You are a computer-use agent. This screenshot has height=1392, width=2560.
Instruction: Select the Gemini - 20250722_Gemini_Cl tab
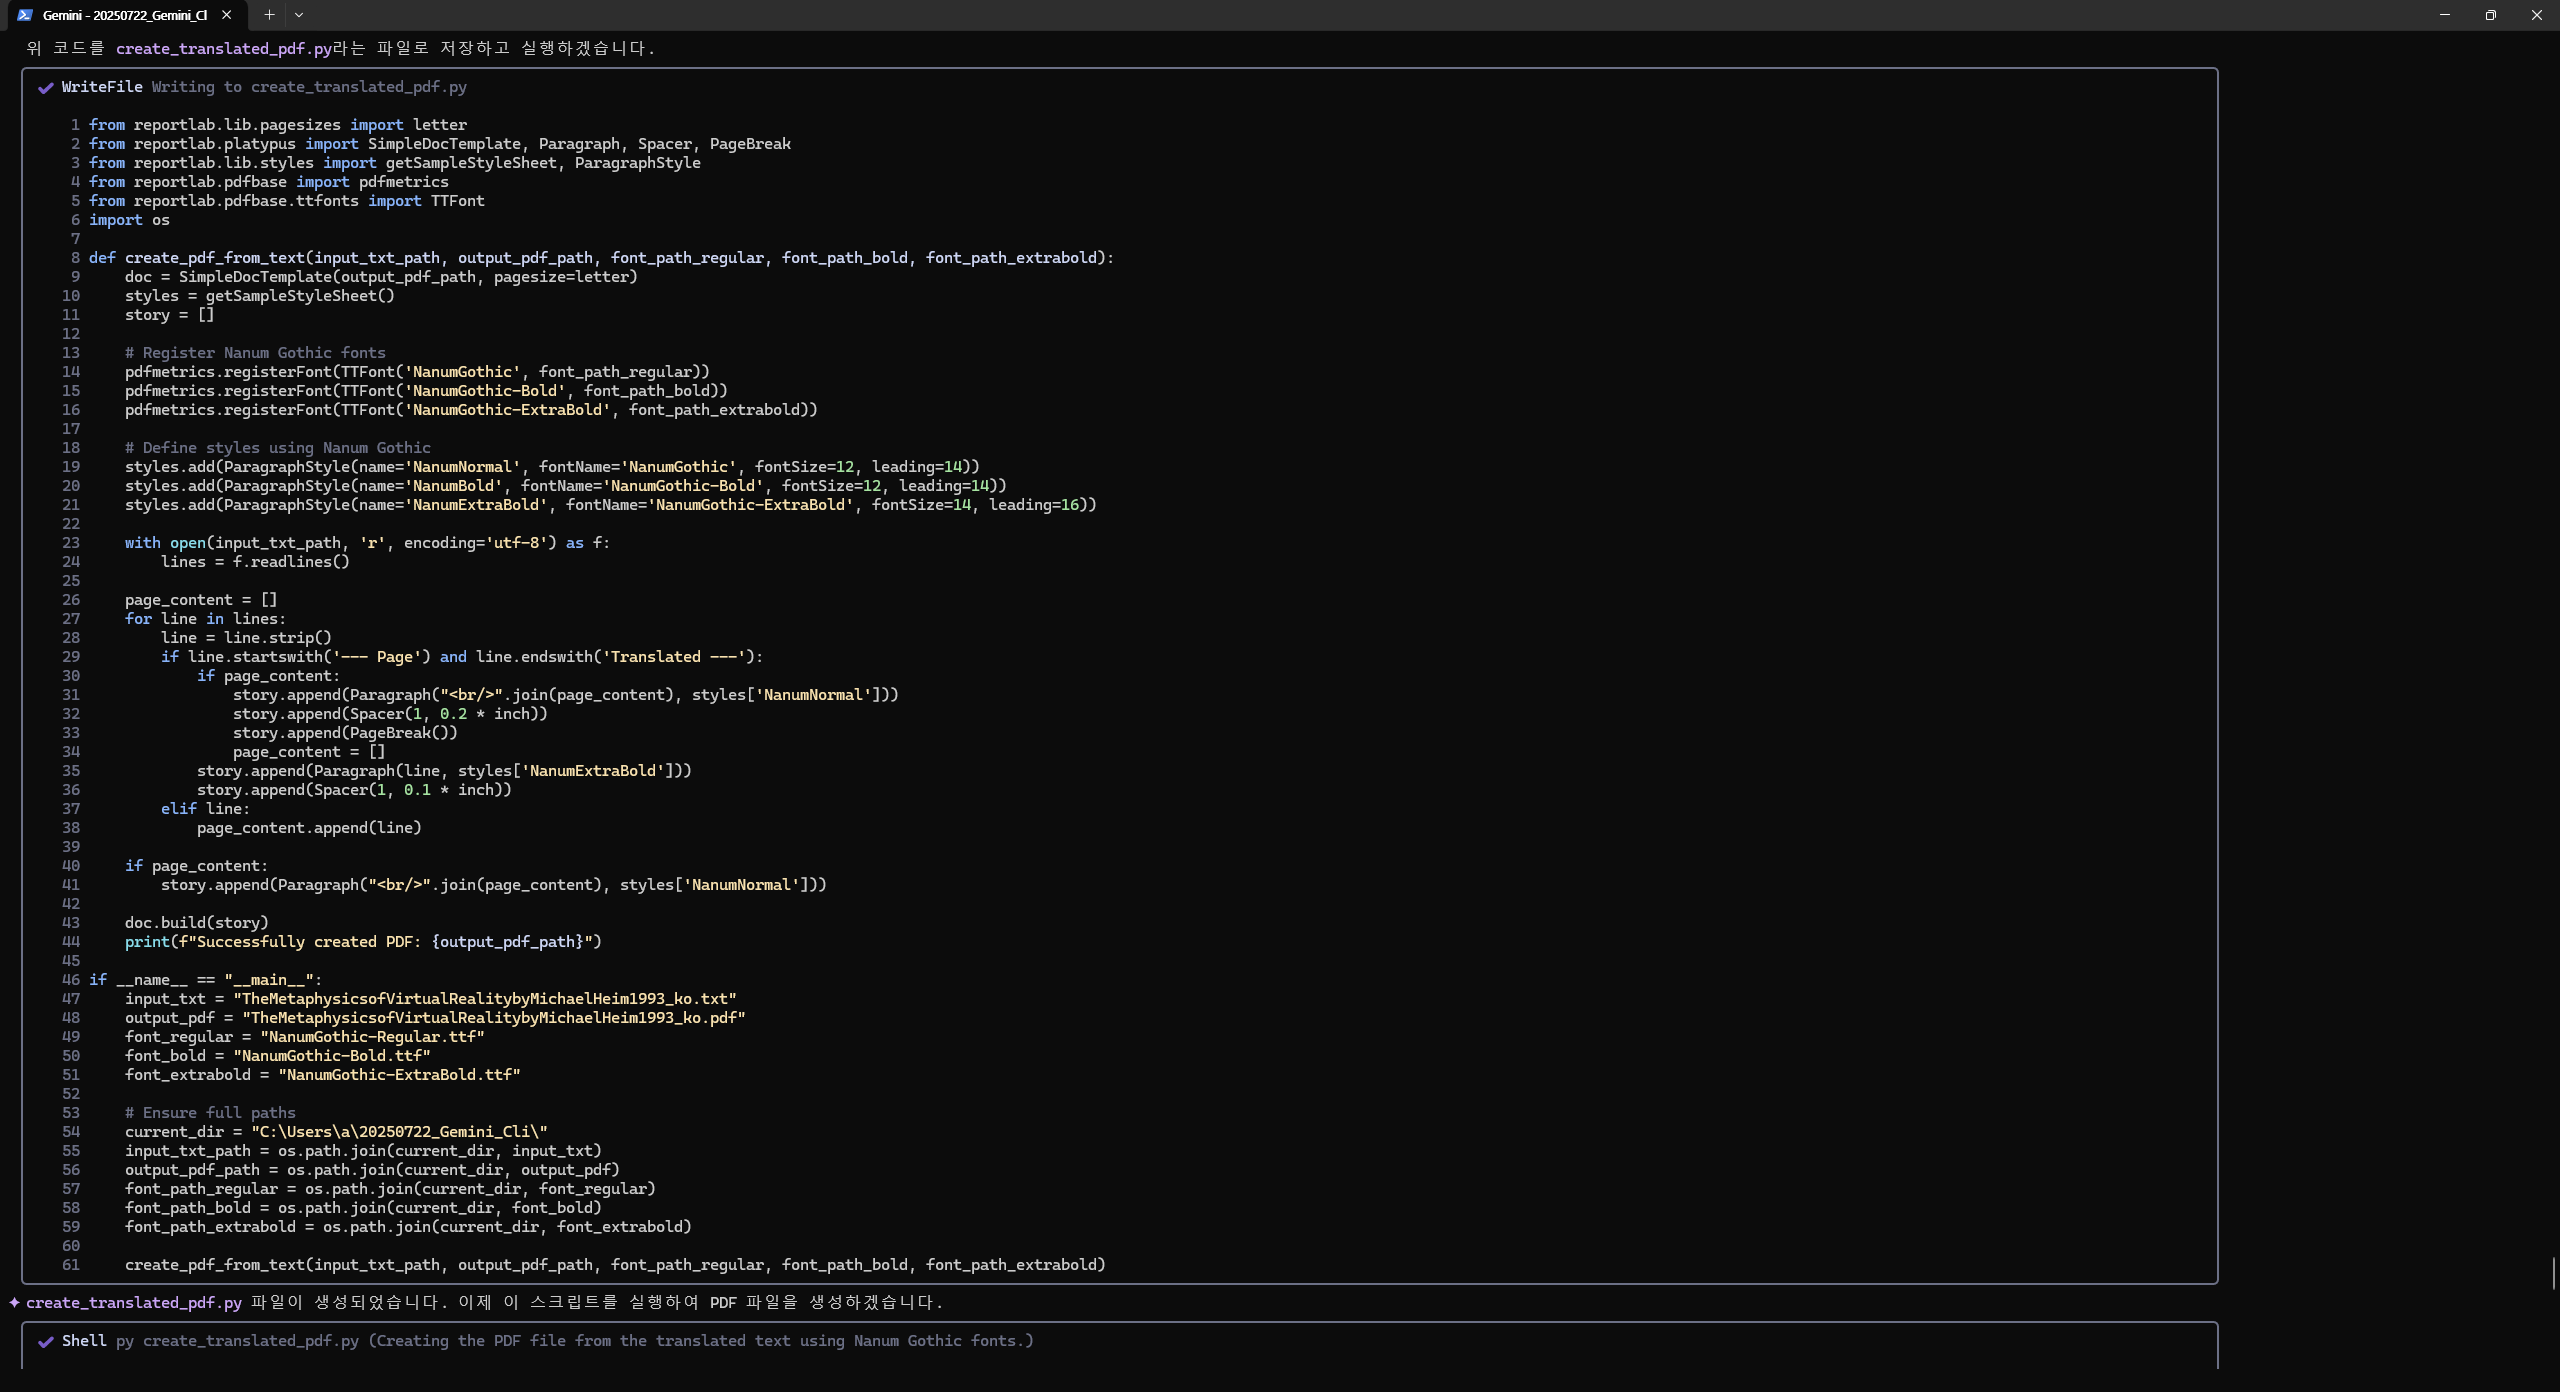[124, 15]
